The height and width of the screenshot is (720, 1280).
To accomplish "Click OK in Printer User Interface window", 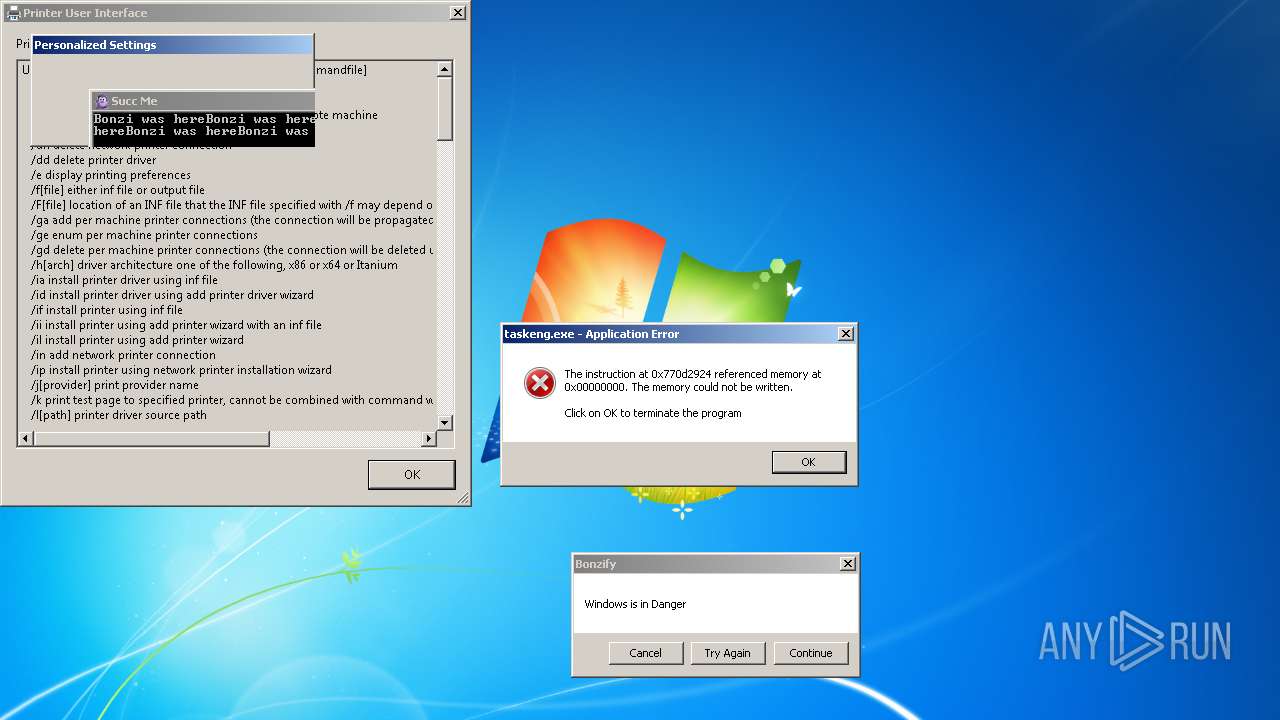I will tap(411, 474).
